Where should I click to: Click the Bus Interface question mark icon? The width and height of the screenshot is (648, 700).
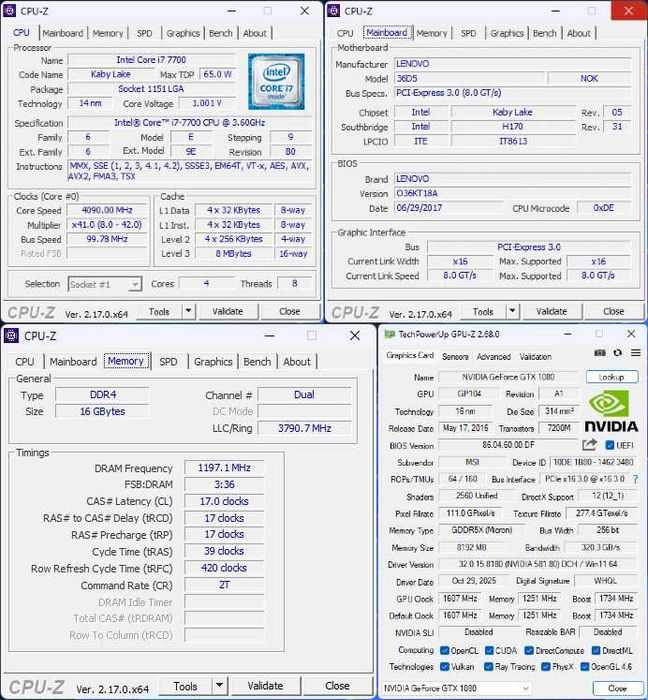point(635,479)
